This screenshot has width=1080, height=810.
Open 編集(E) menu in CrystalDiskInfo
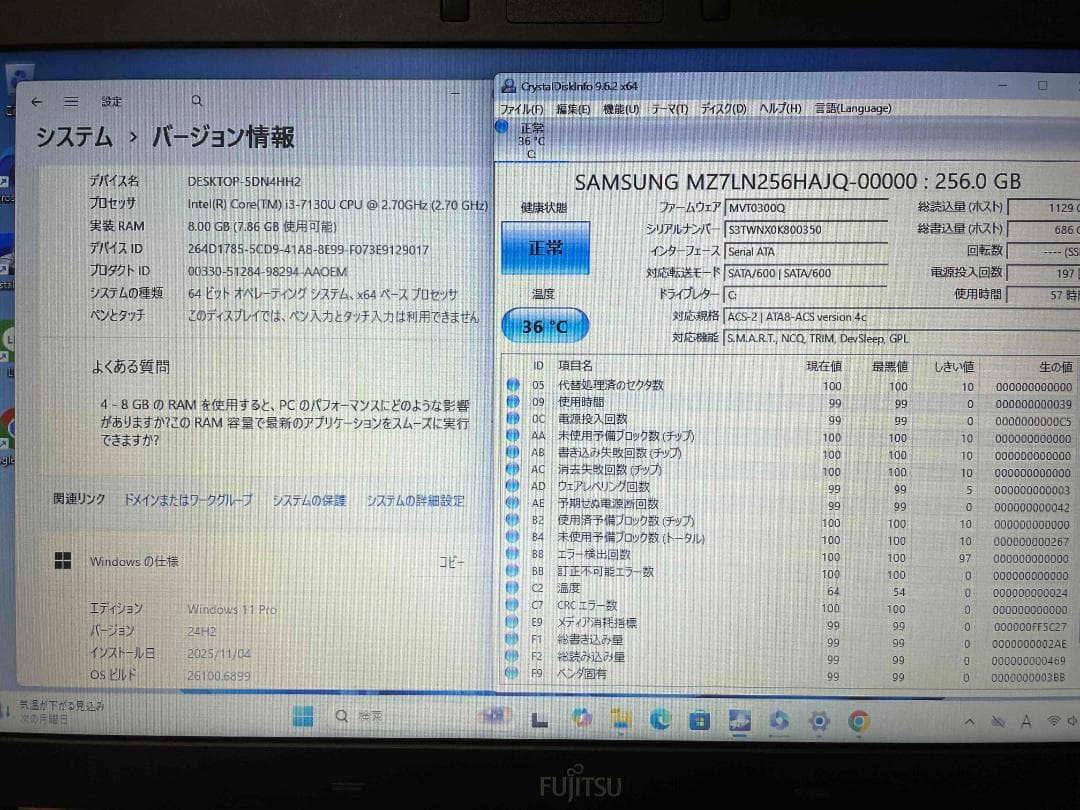point(573,109)
